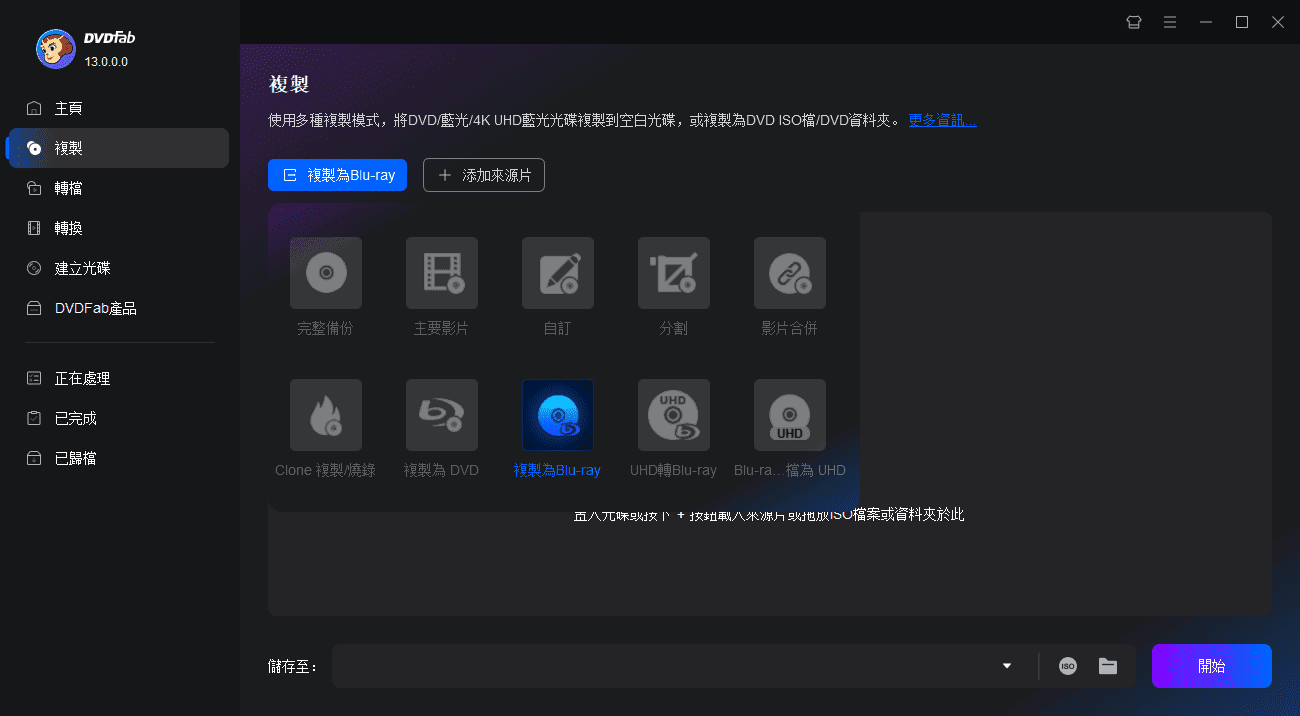The image size is (1300, 716).
Task: Select the 複製為 DVD mode icon
Action: (x=442, y=415)
